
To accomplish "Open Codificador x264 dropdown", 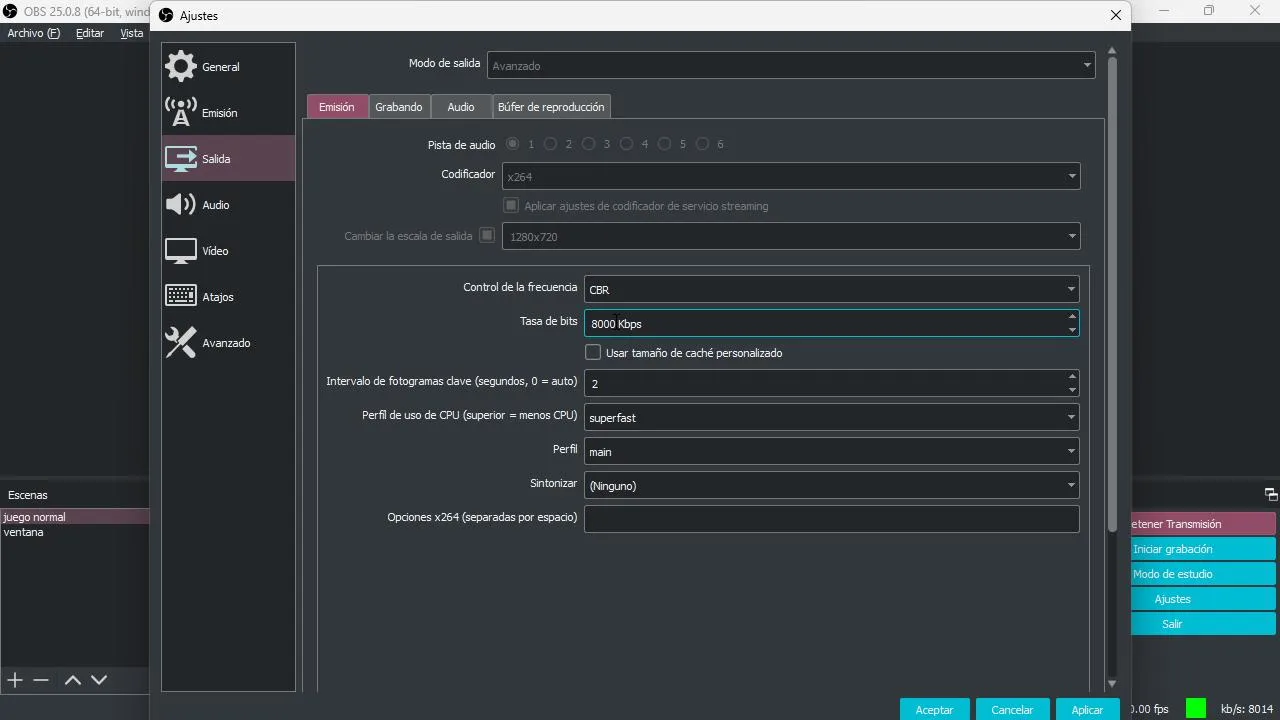I will [x=791, y=176].
